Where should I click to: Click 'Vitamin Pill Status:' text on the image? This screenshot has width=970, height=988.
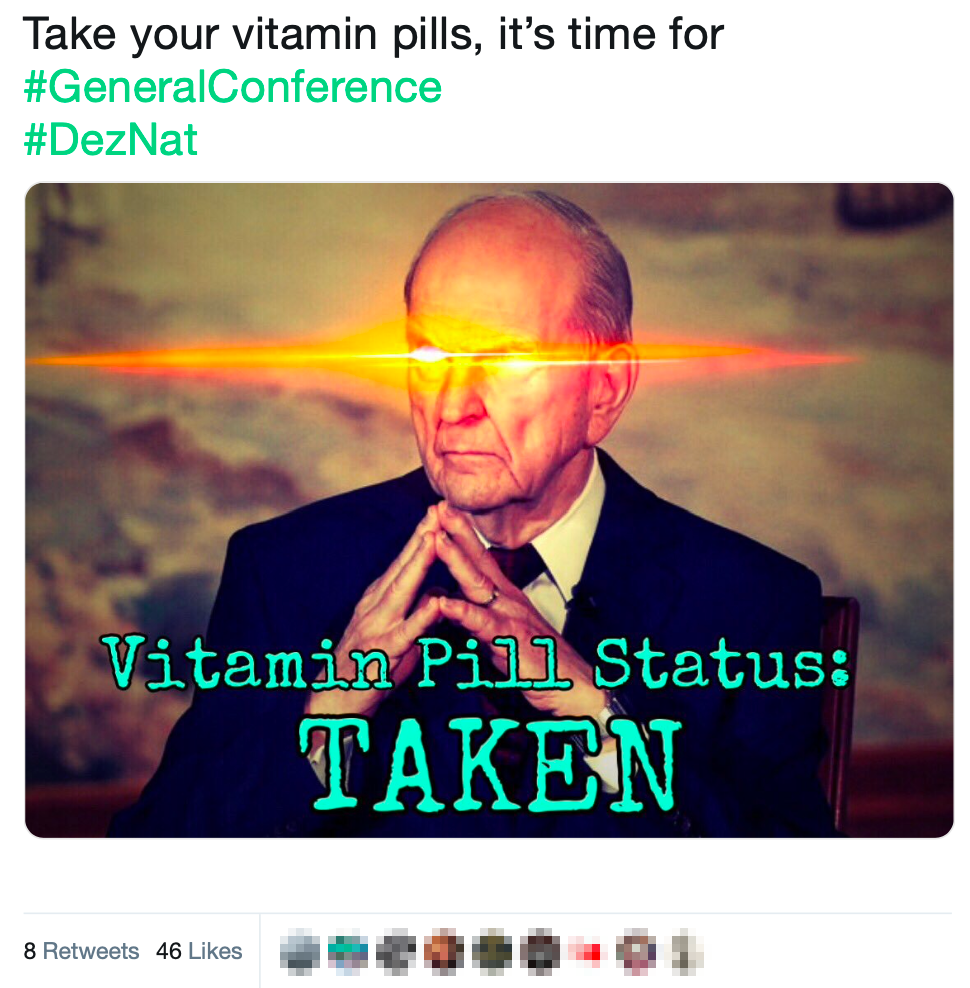[x=477, y=663]
